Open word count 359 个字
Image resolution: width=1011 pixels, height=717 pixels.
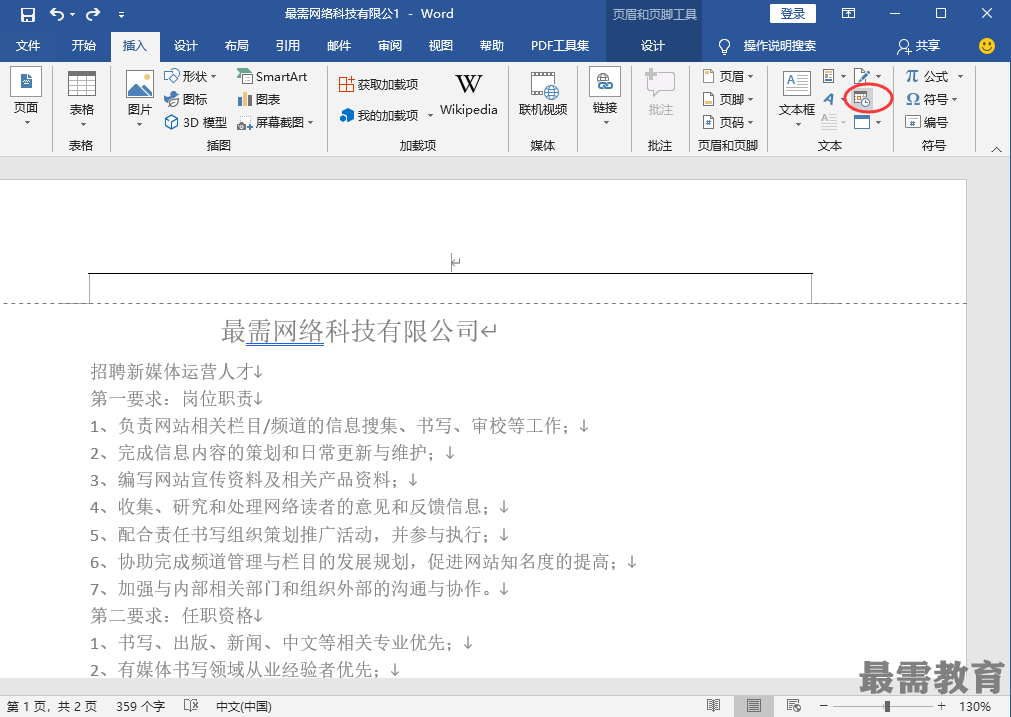pos(141,707)
